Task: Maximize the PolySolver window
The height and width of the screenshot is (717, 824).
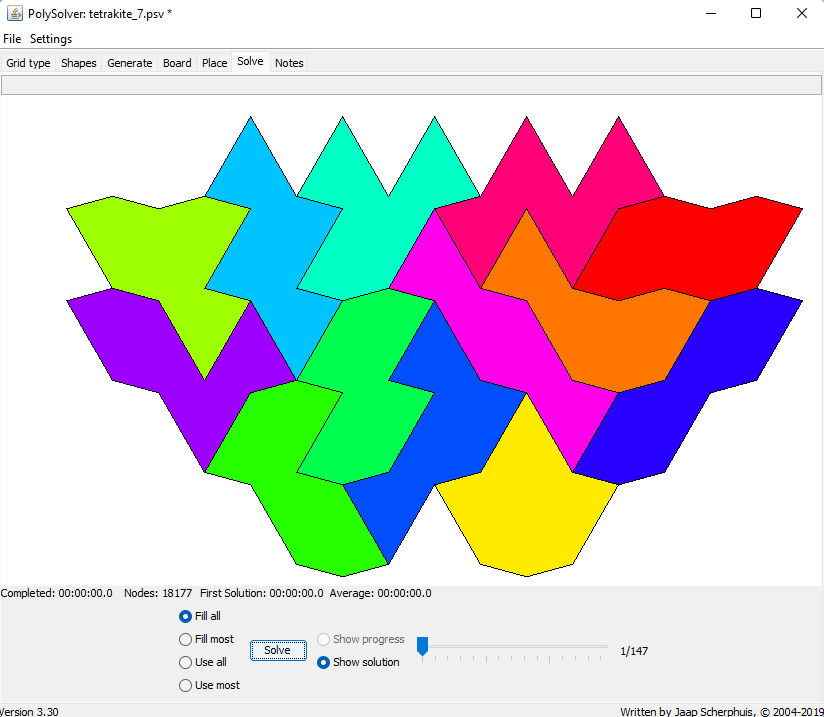Action: click(x=756, y=13)
